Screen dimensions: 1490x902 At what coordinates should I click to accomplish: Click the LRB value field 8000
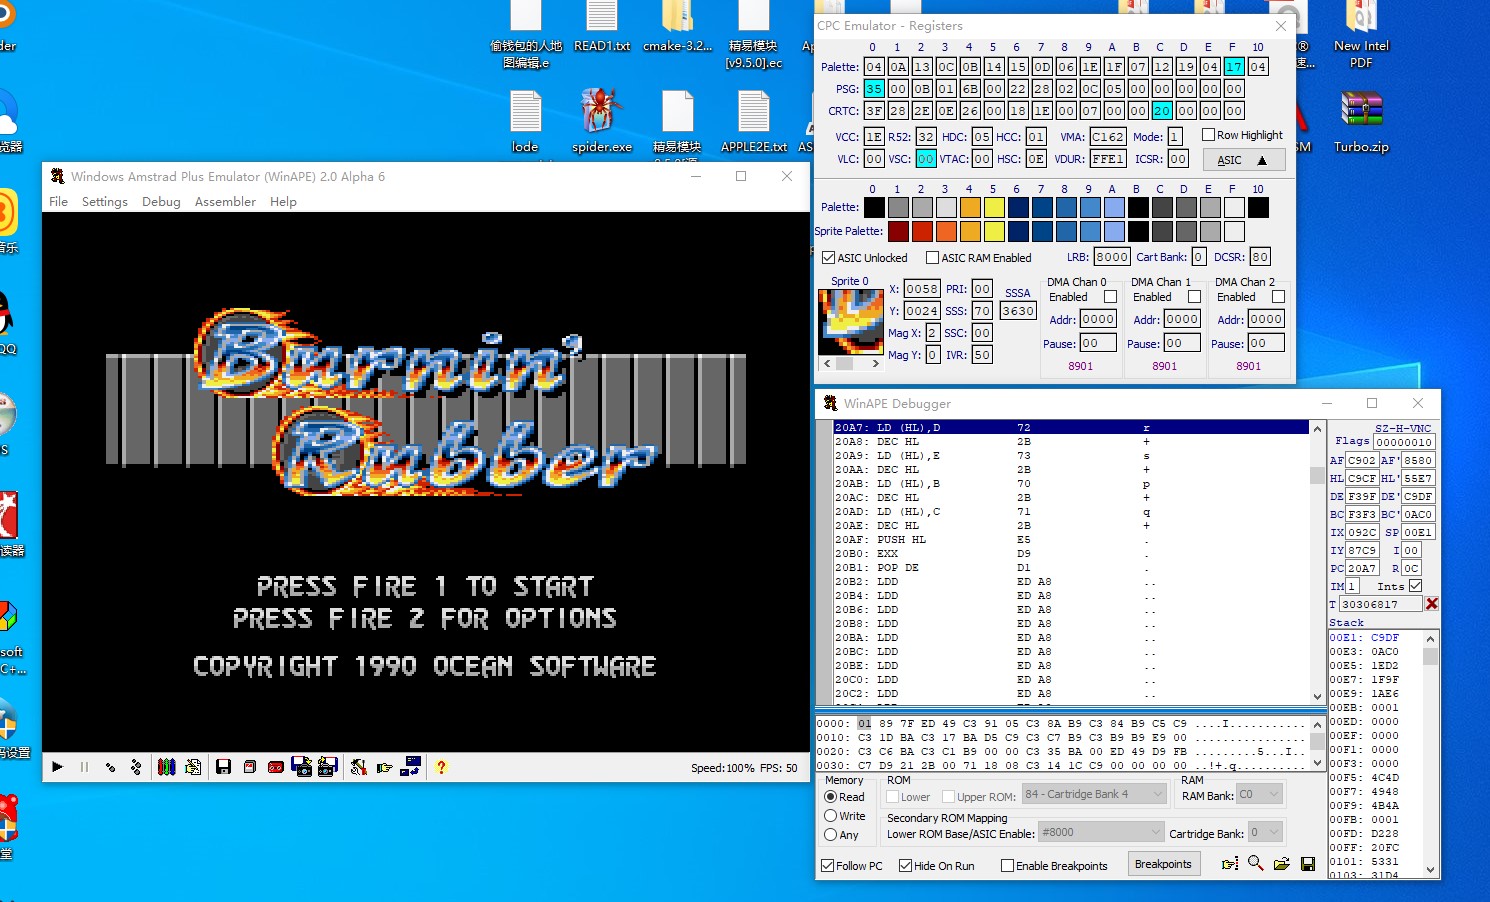pos(1112,257)
